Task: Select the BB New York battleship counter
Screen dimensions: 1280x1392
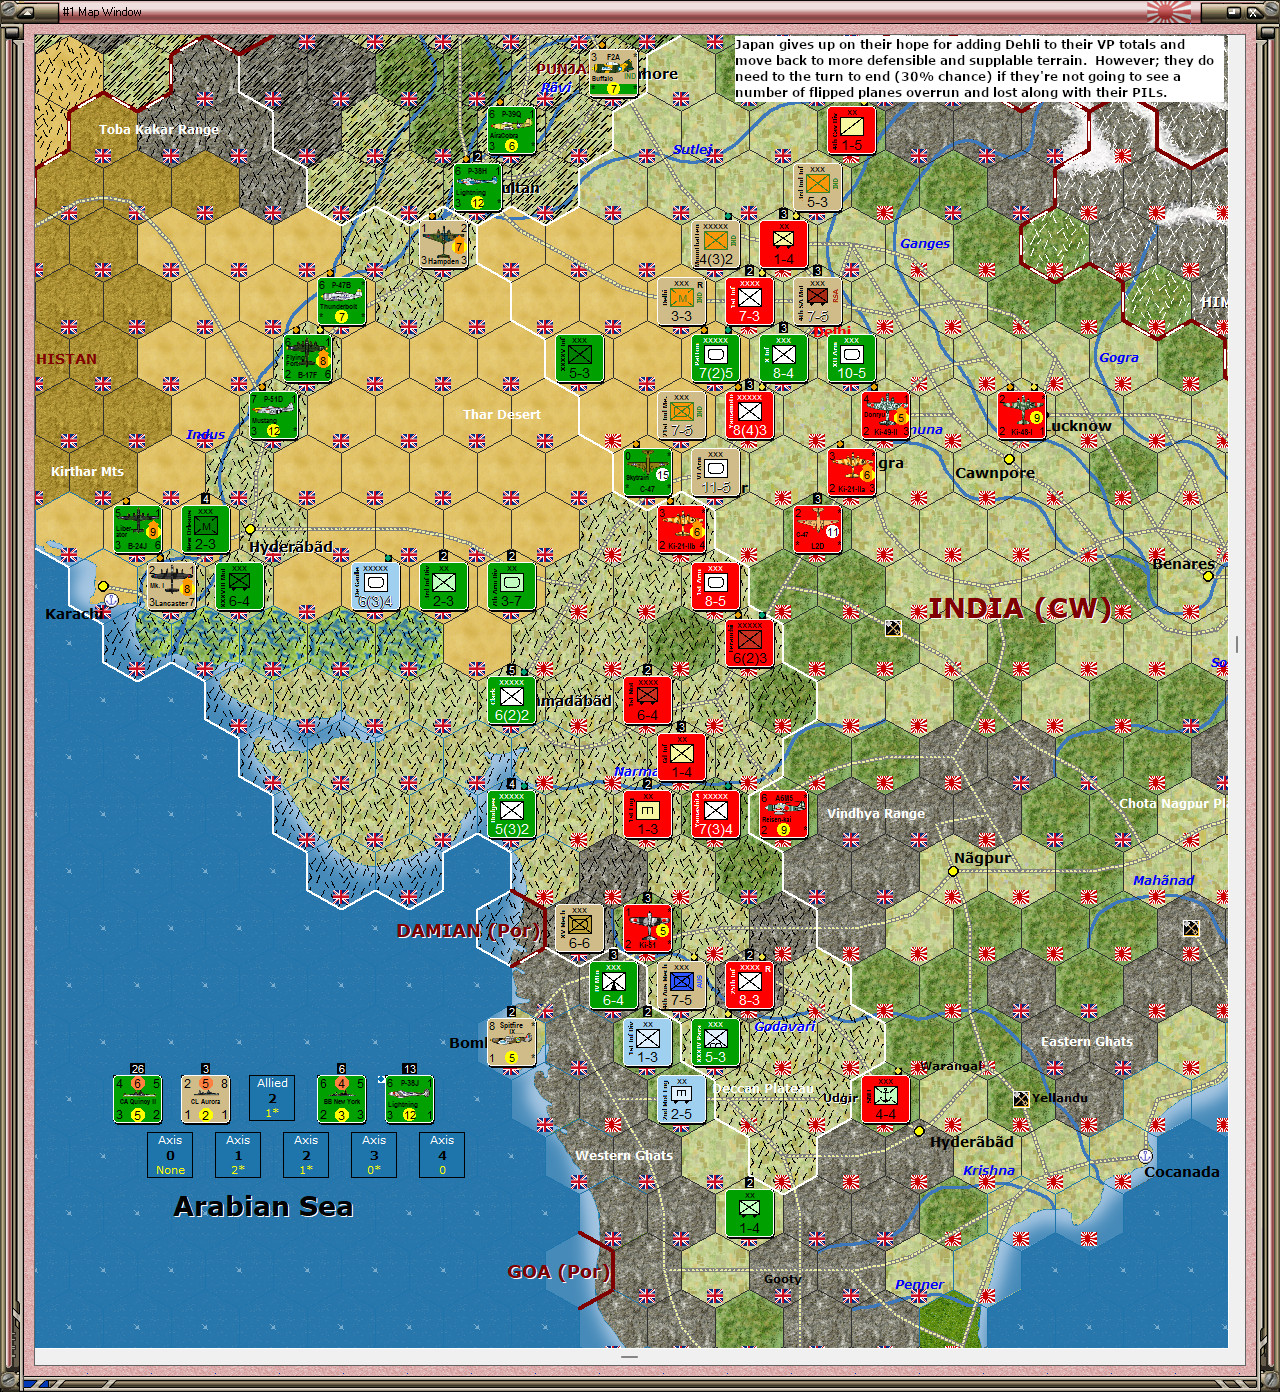Action: coord(341,1099)
